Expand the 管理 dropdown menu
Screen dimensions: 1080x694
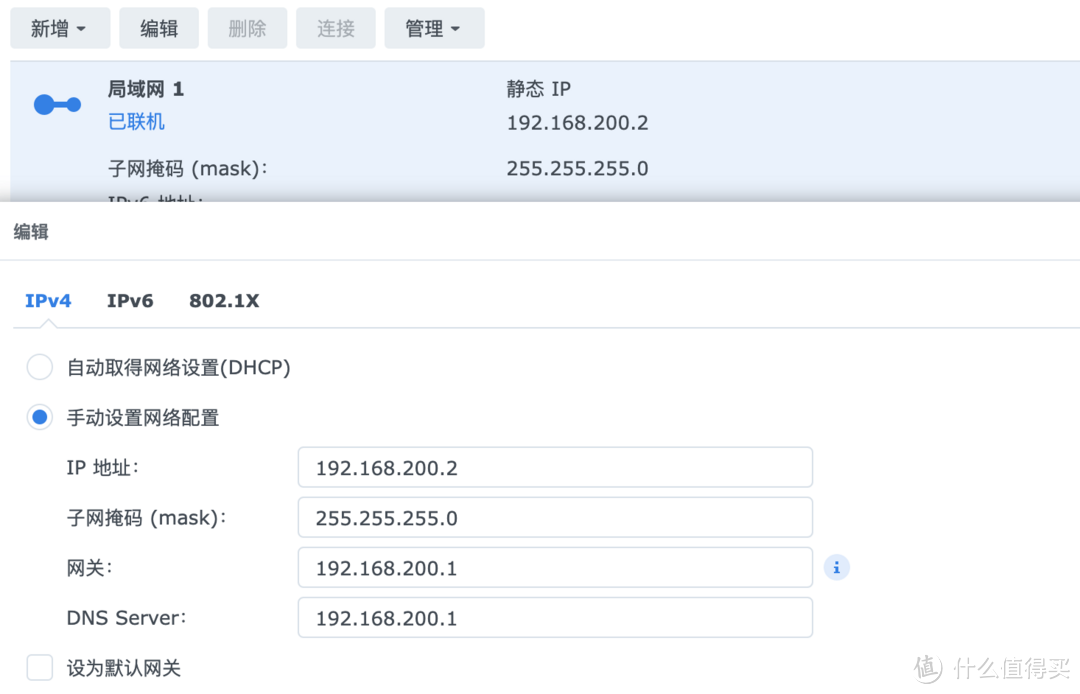click(x=434, y=29)
